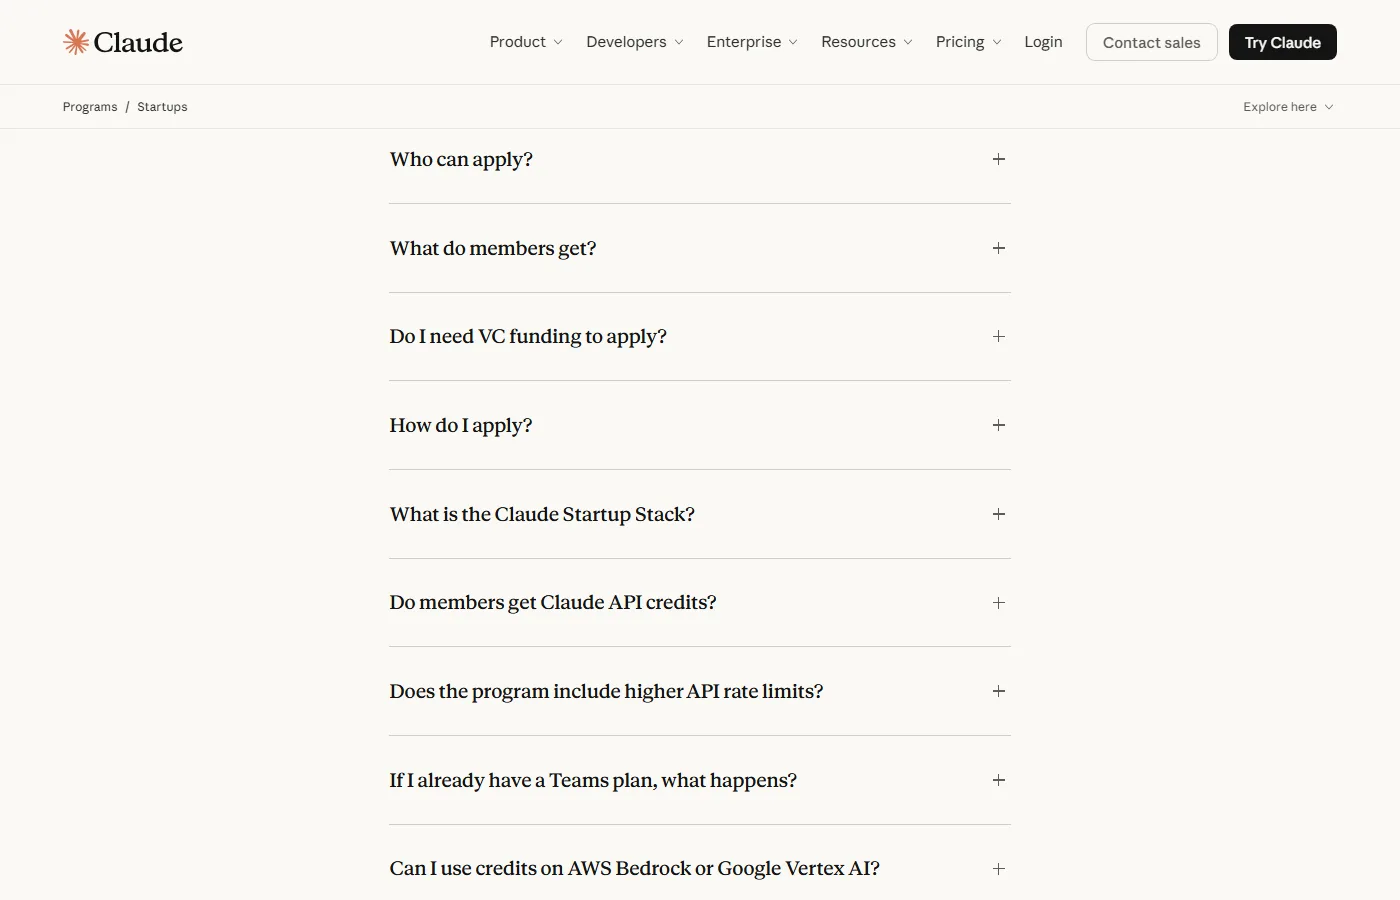Expand the plus icon for 'Who can apply?'
The height and width of the screenshot is (900, 1400).
998,159
